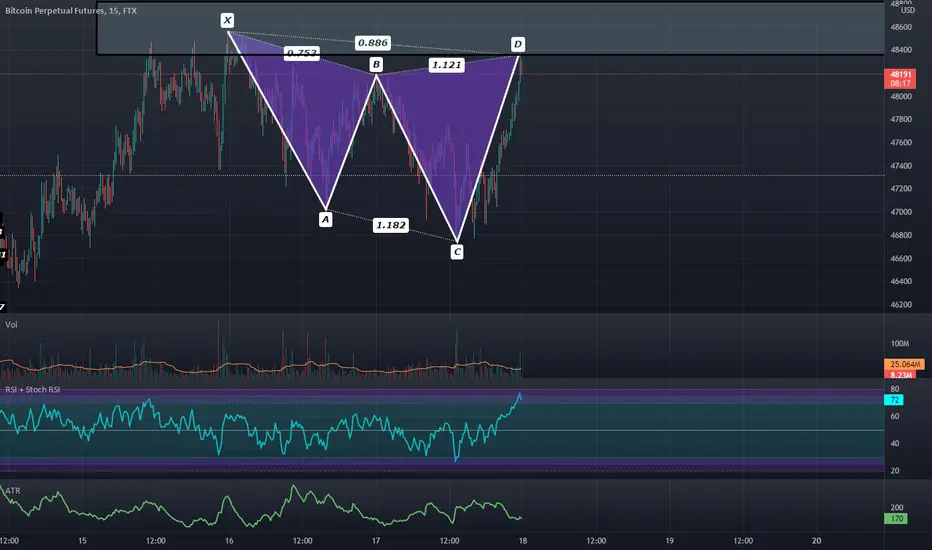Image resolution: width=932 pixels, height=550 pixels.
Task: Click the USD currency label on price axis
Action: point(908,10)
